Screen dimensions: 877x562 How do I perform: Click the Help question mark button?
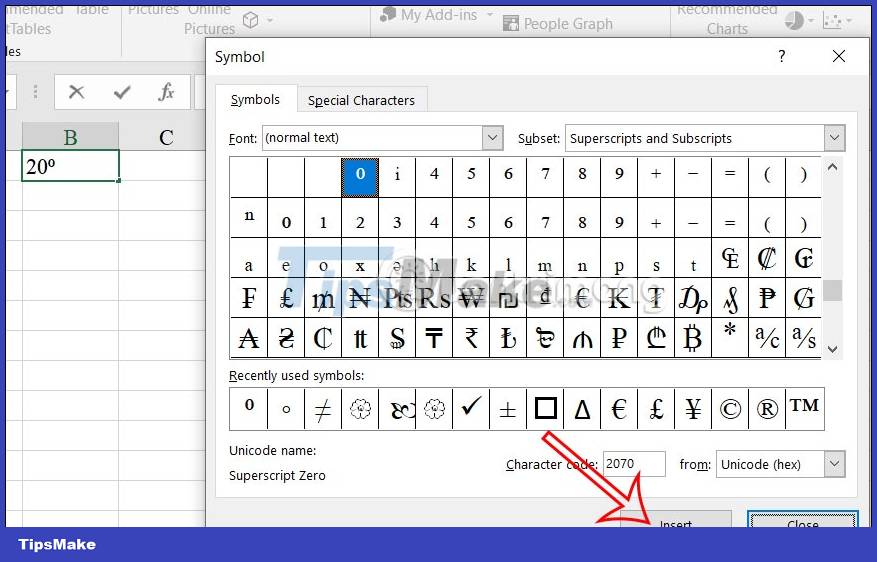point(781,56)
